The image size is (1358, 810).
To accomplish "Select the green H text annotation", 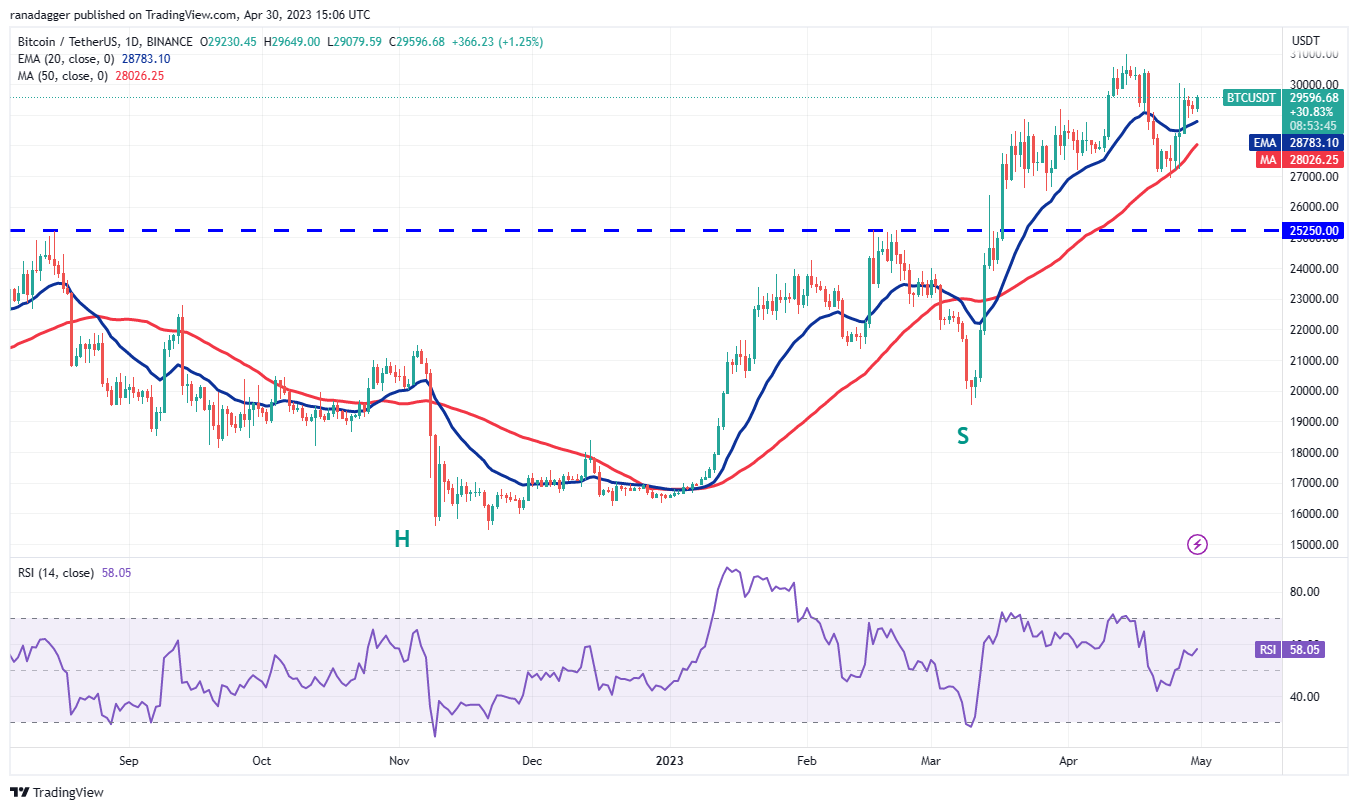I will [x=401, y=539].
